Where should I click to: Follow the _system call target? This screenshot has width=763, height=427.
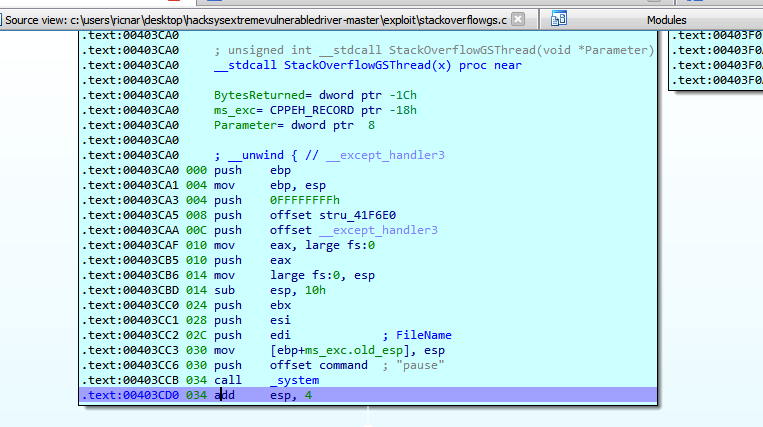click(295, 380)
